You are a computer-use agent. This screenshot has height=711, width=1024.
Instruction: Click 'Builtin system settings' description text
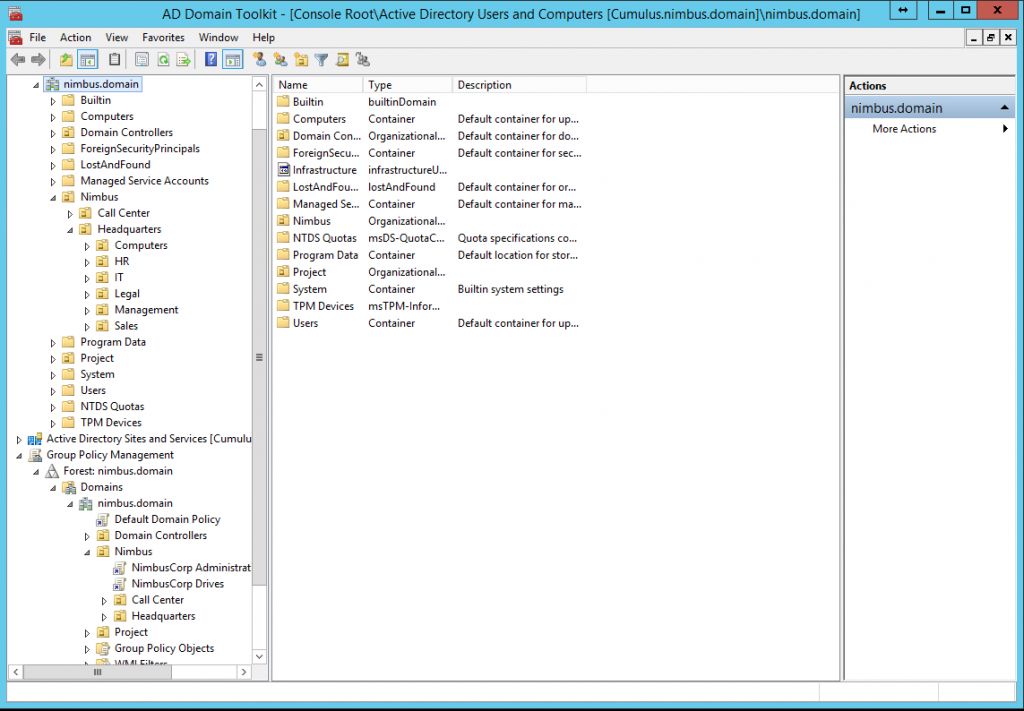pyautogui.click(x=511, y=289)
